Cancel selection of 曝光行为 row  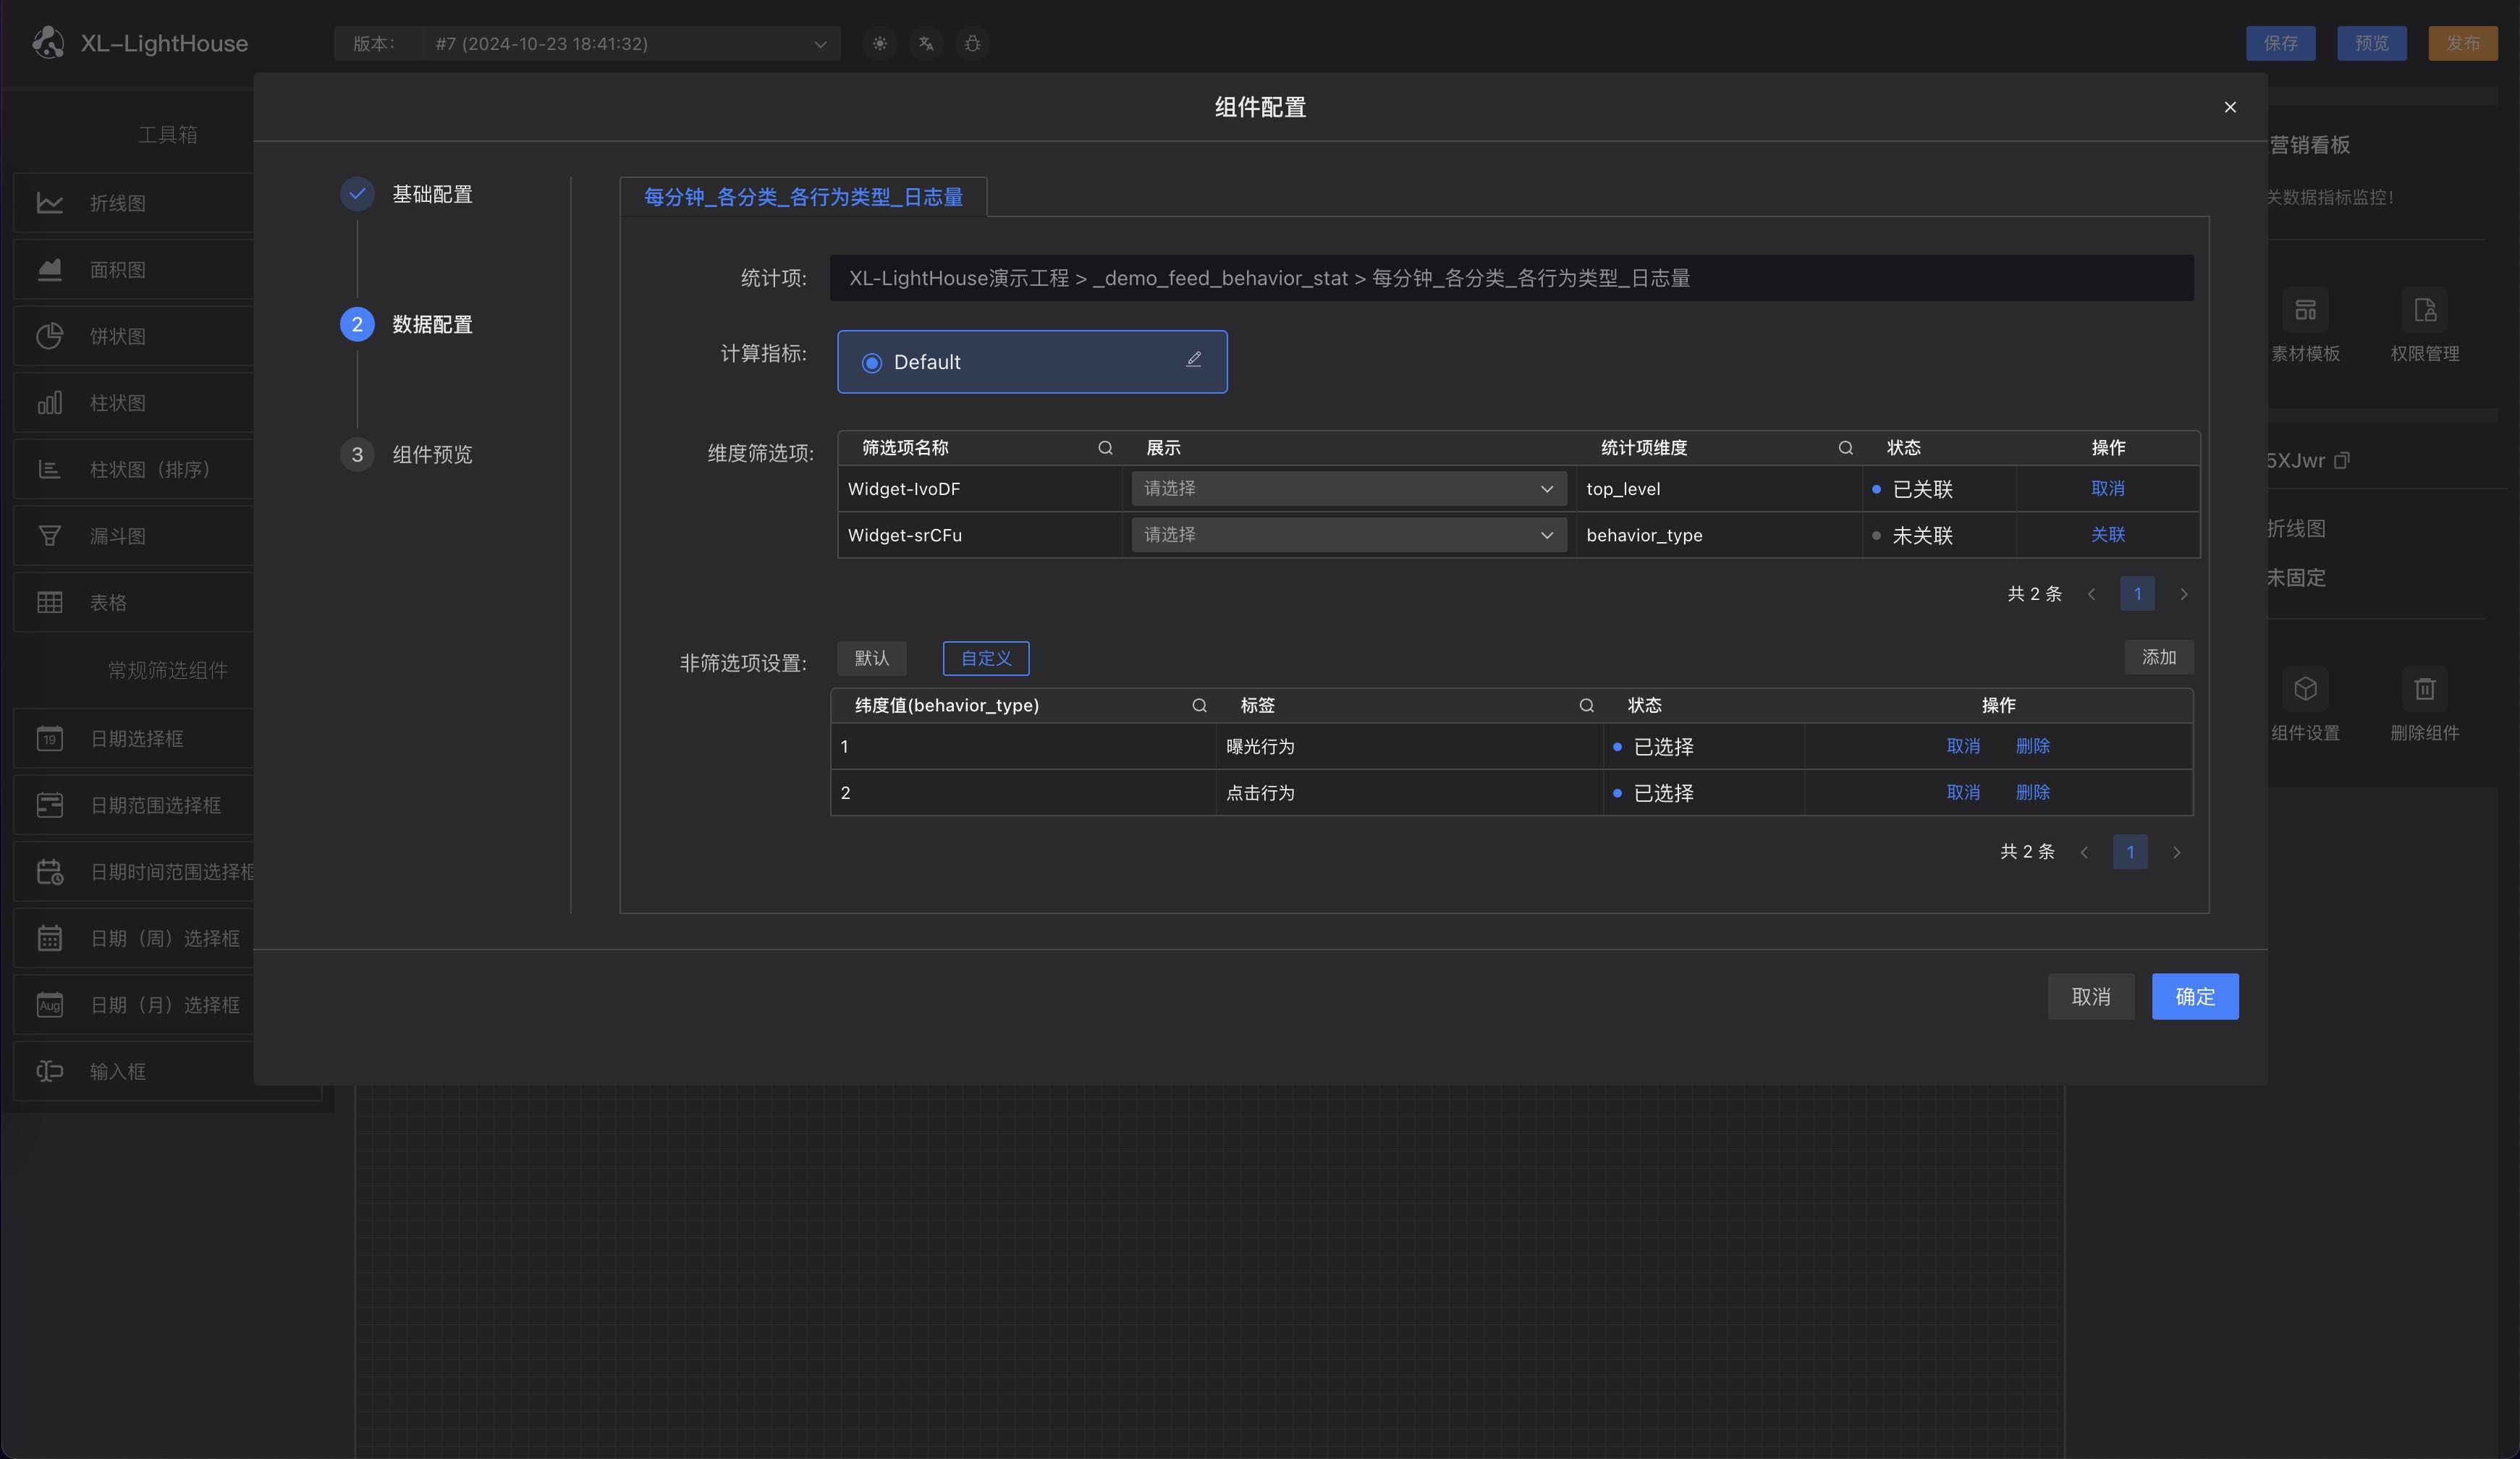point(1963,746)
